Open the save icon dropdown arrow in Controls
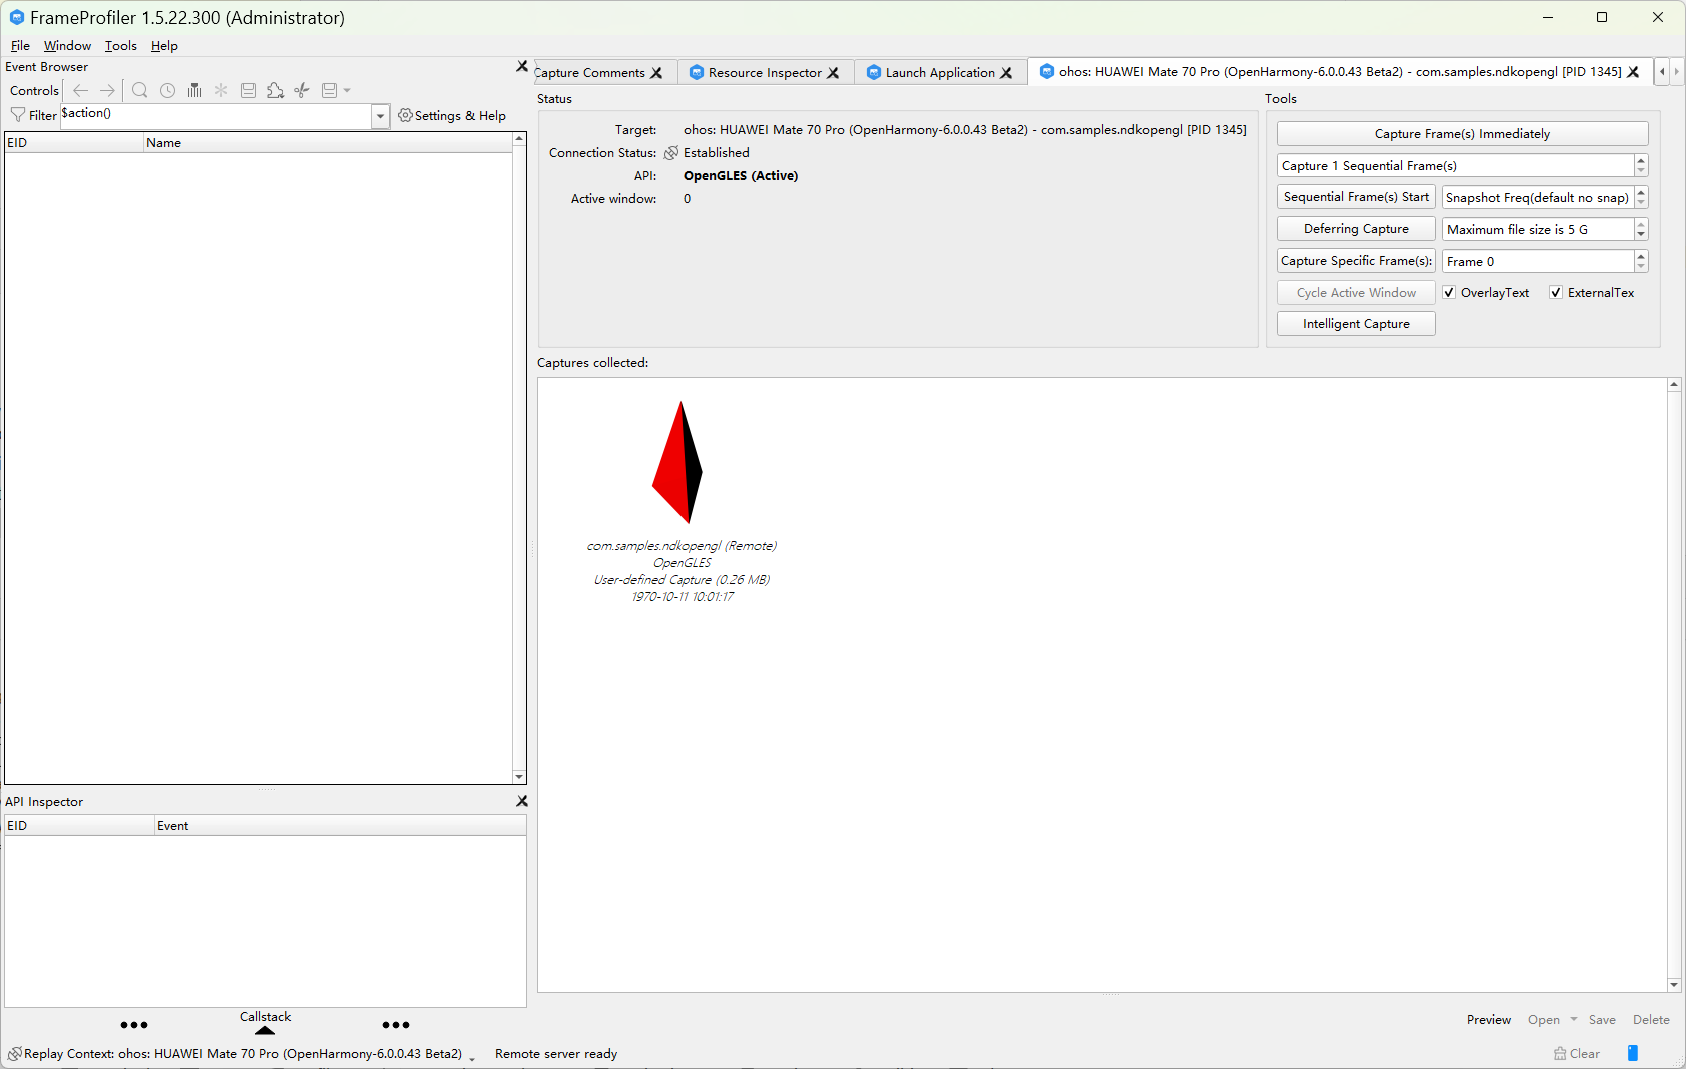Viewport: 1686px width, 1069px height. pyautogui.click(x=346, y=90)
